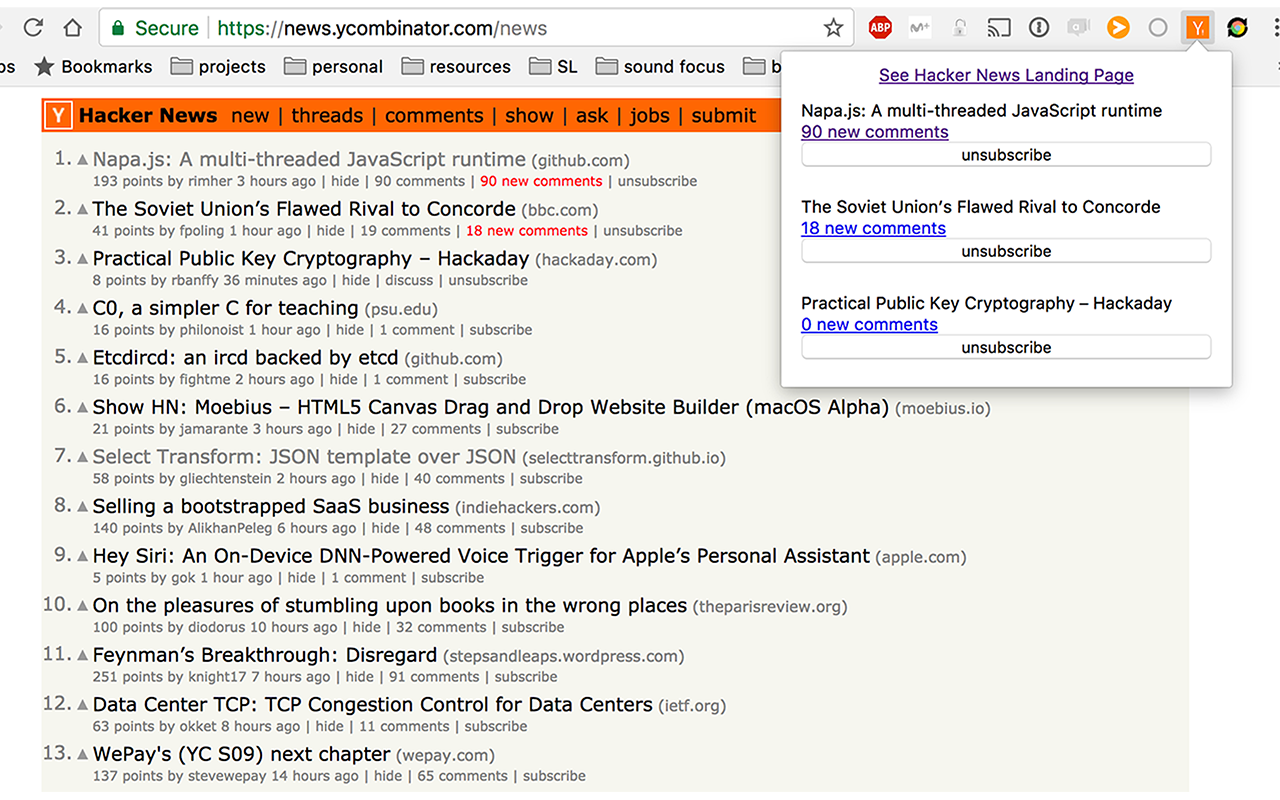Unsubscribe from Napa.js in the popup

click(1006, 155)
